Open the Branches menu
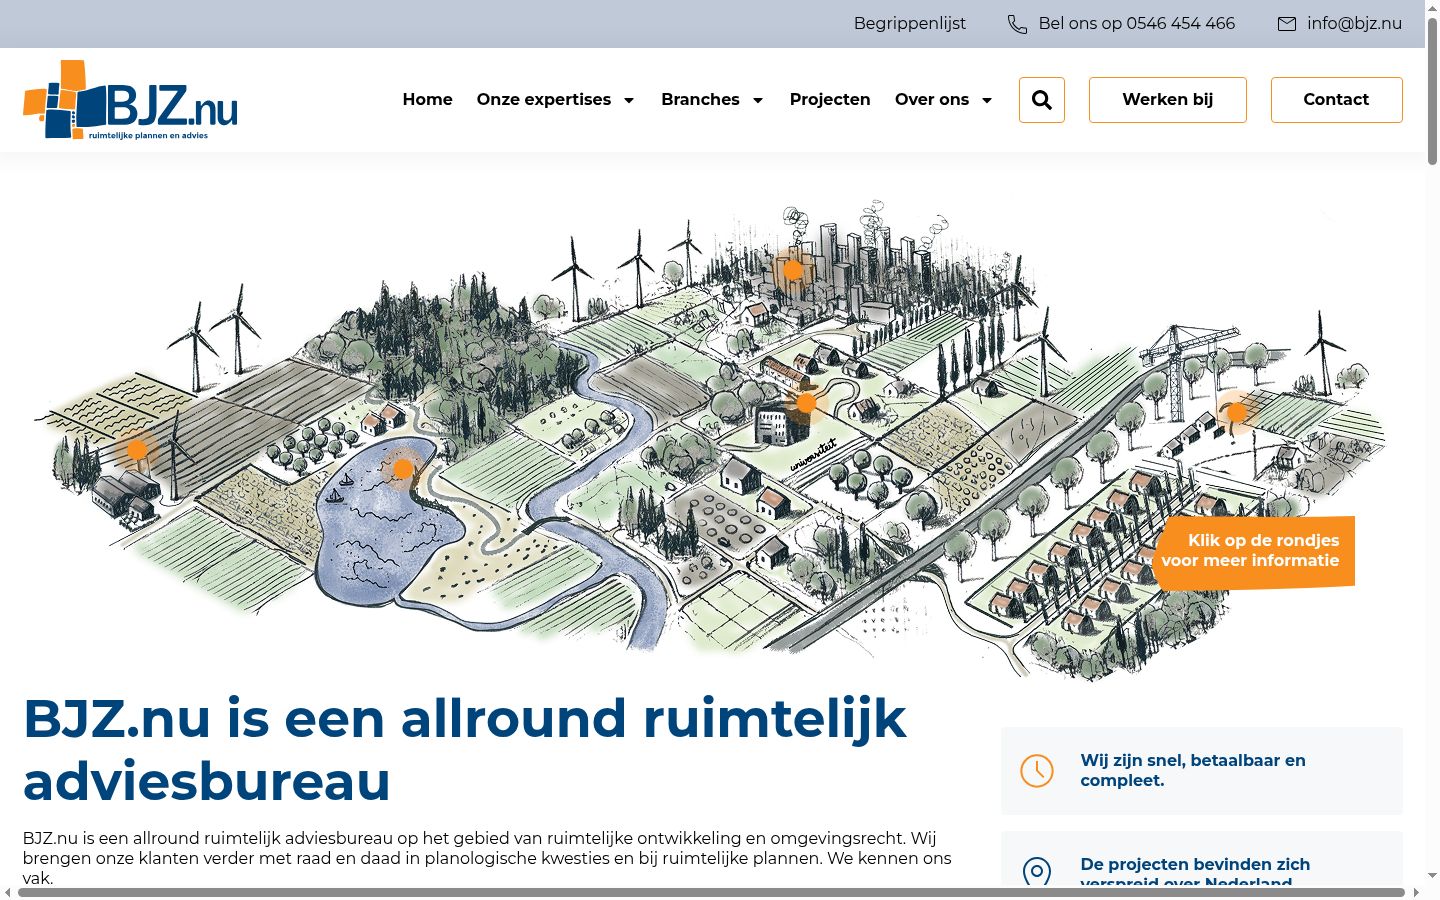The width and height of the screenshot is (1440, 900). click(x=700, y=100)
